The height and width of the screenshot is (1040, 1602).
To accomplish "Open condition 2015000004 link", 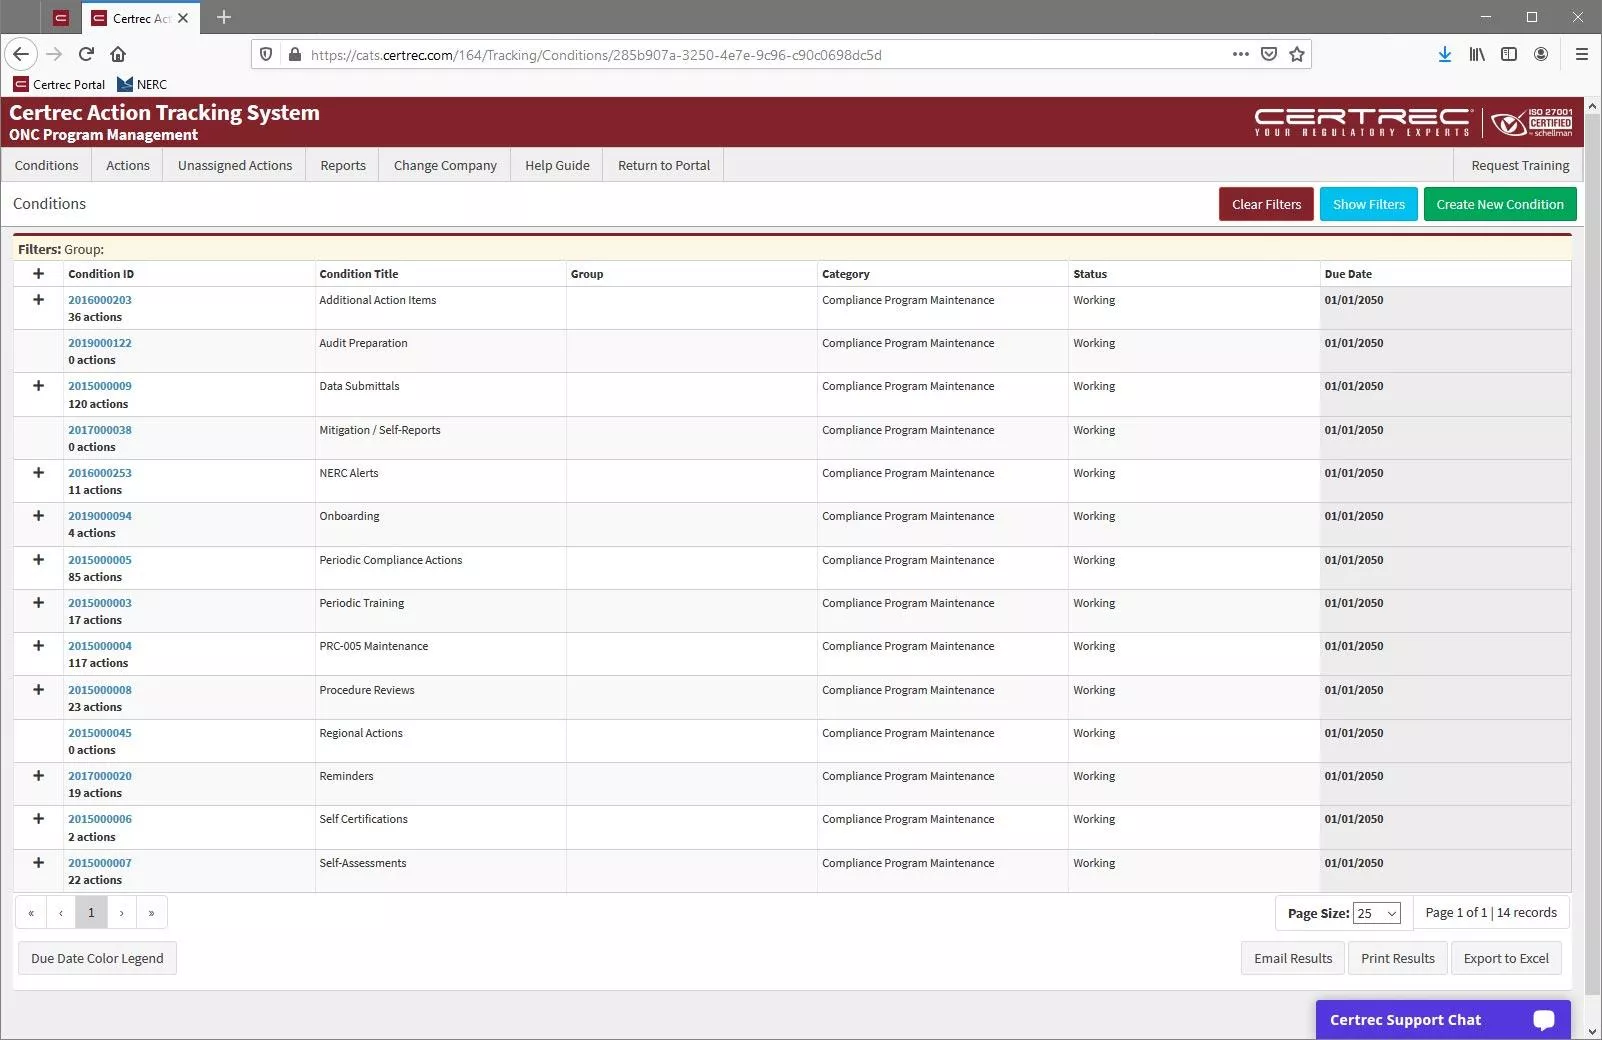I will [100, 646].
